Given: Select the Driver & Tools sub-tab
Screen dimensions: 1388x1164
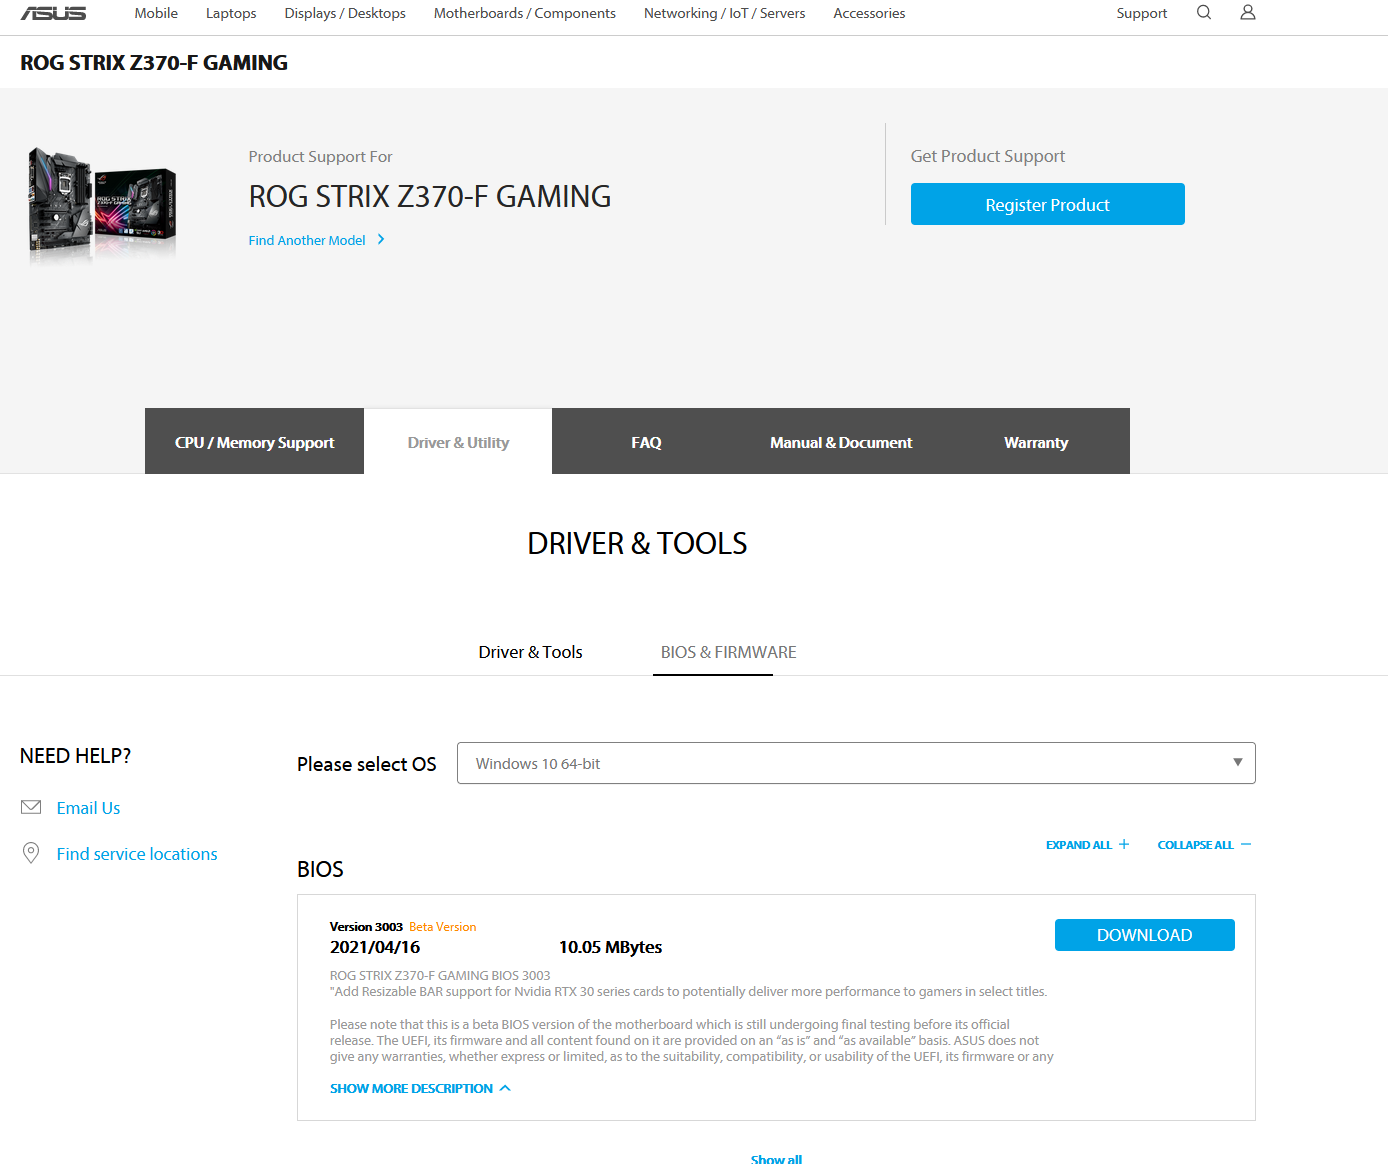Looking at the screenshot, I should point(530,652).
